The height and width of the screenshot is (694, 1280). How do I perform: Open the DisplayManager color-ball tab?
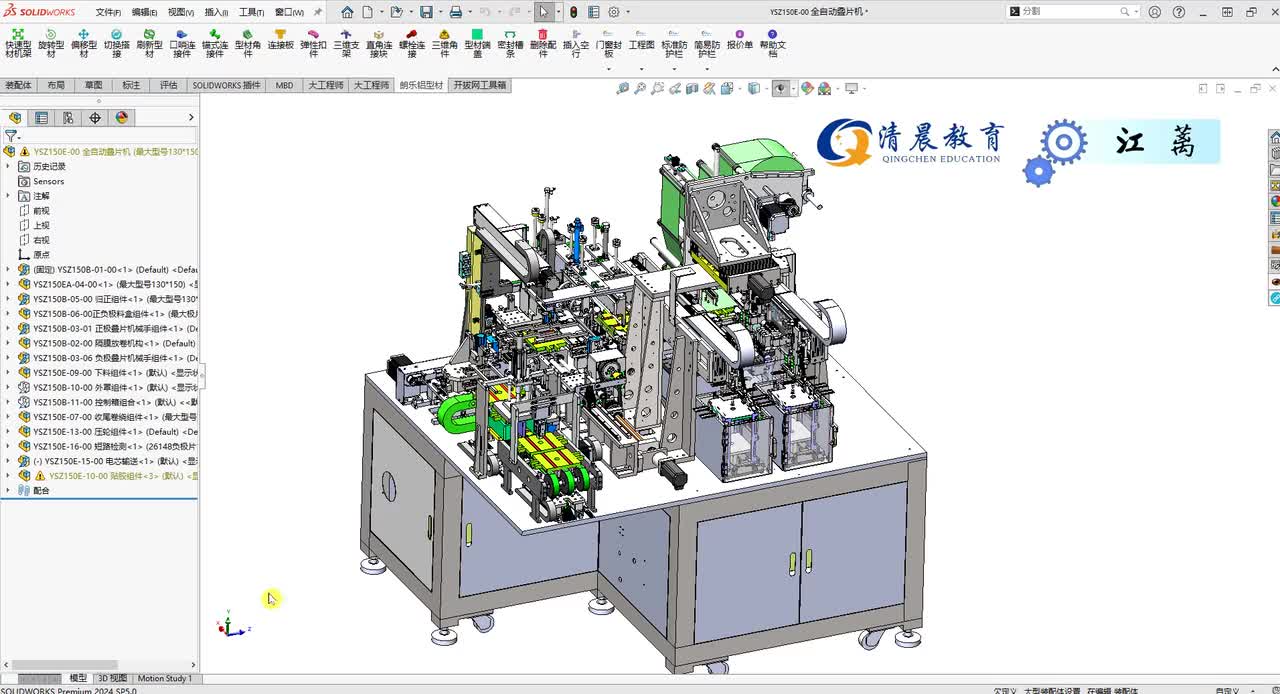point(122,117)
